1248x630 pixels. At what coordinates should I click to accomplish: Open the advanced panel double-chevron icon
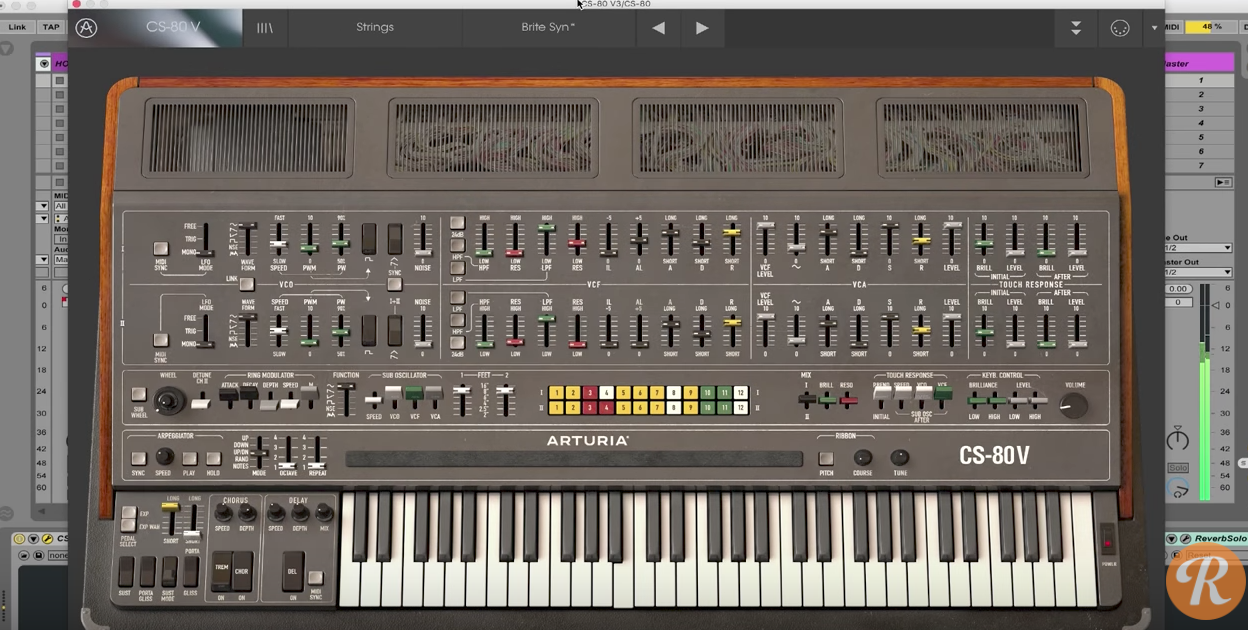[x=1076, y=28]
